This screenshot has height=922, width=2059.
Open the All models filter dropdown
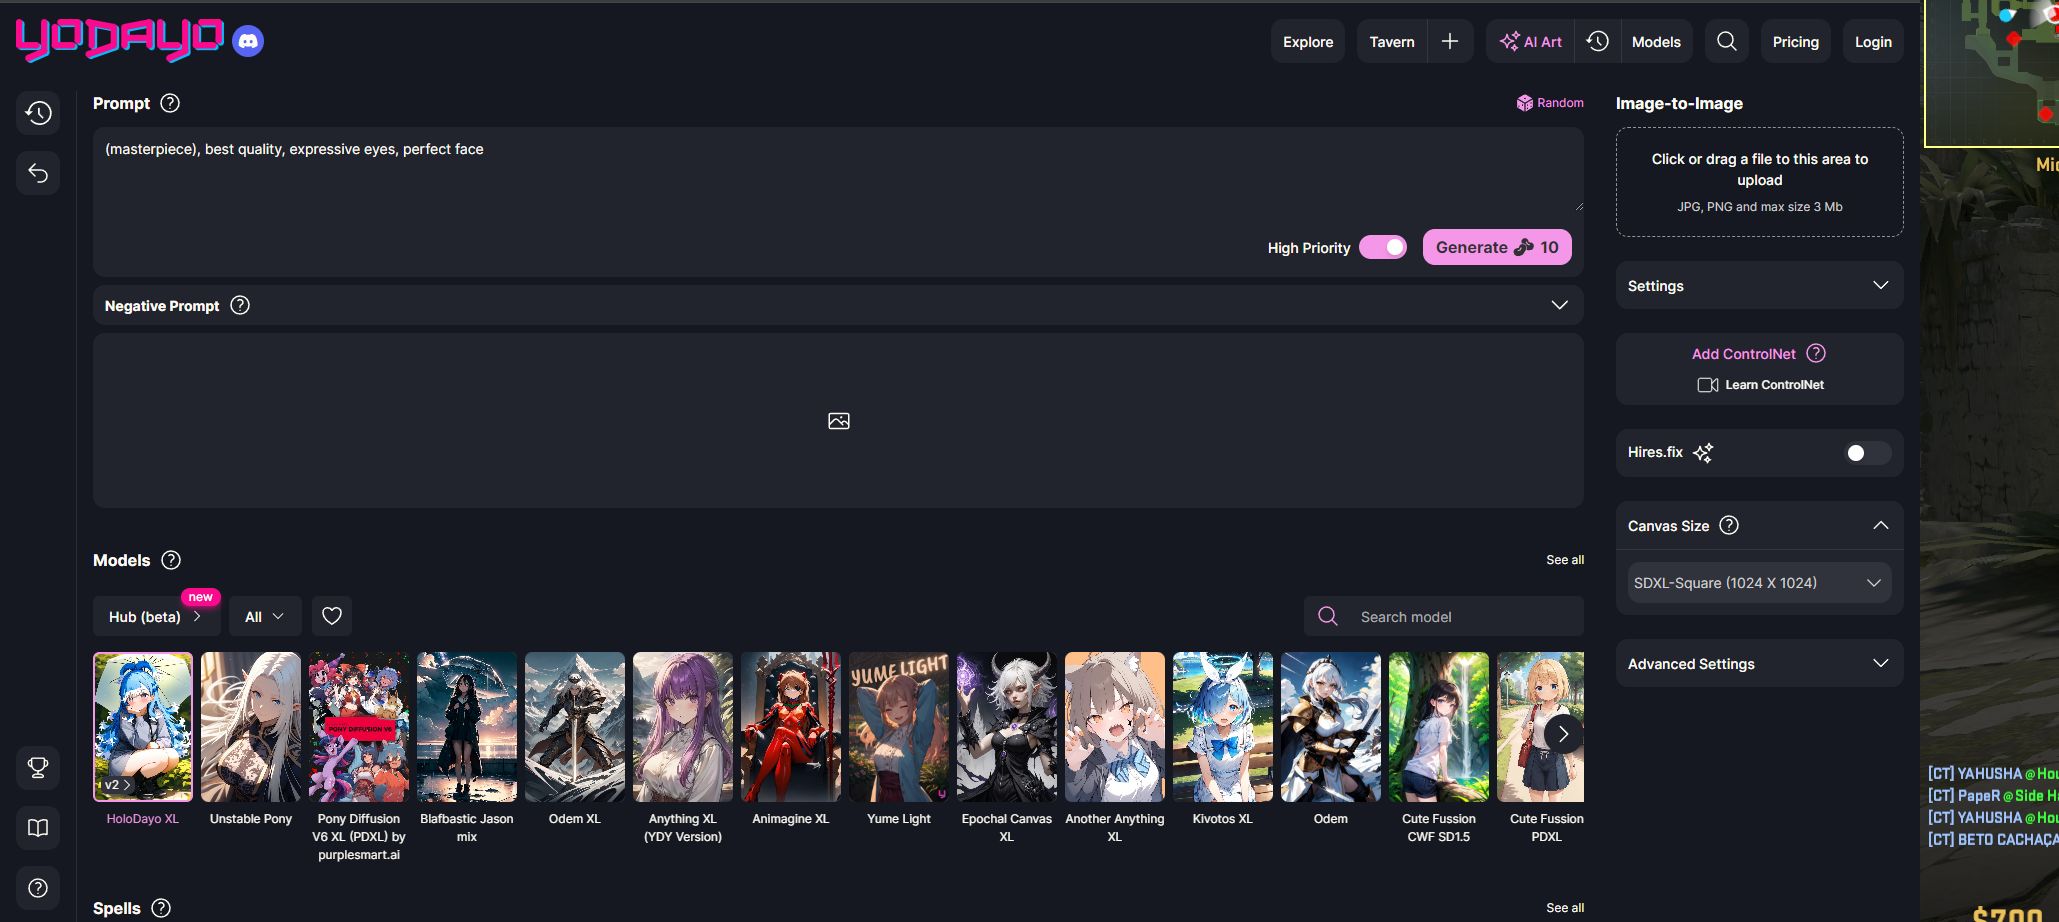[264, 617]
